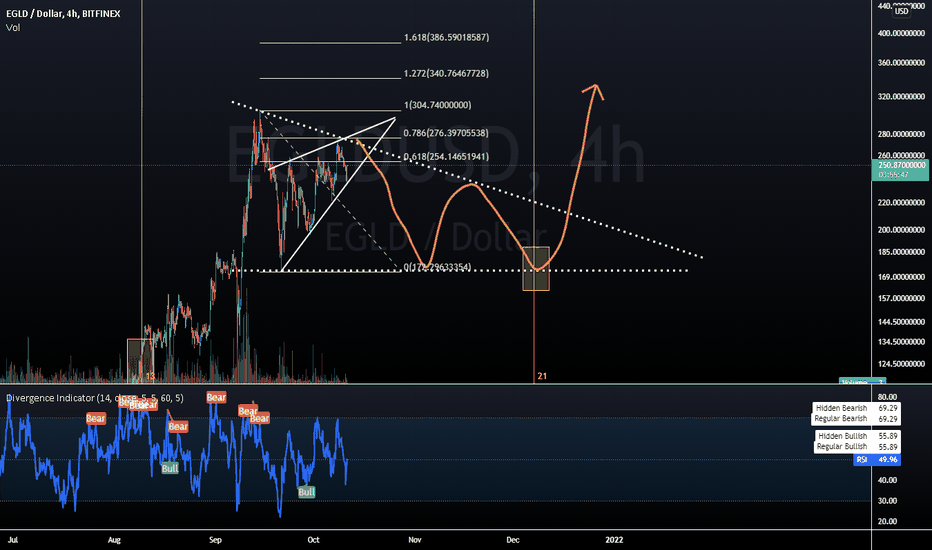Click 400.00000000 on the price axis
This screenshot has height=550, width=932.
[901, 33]
